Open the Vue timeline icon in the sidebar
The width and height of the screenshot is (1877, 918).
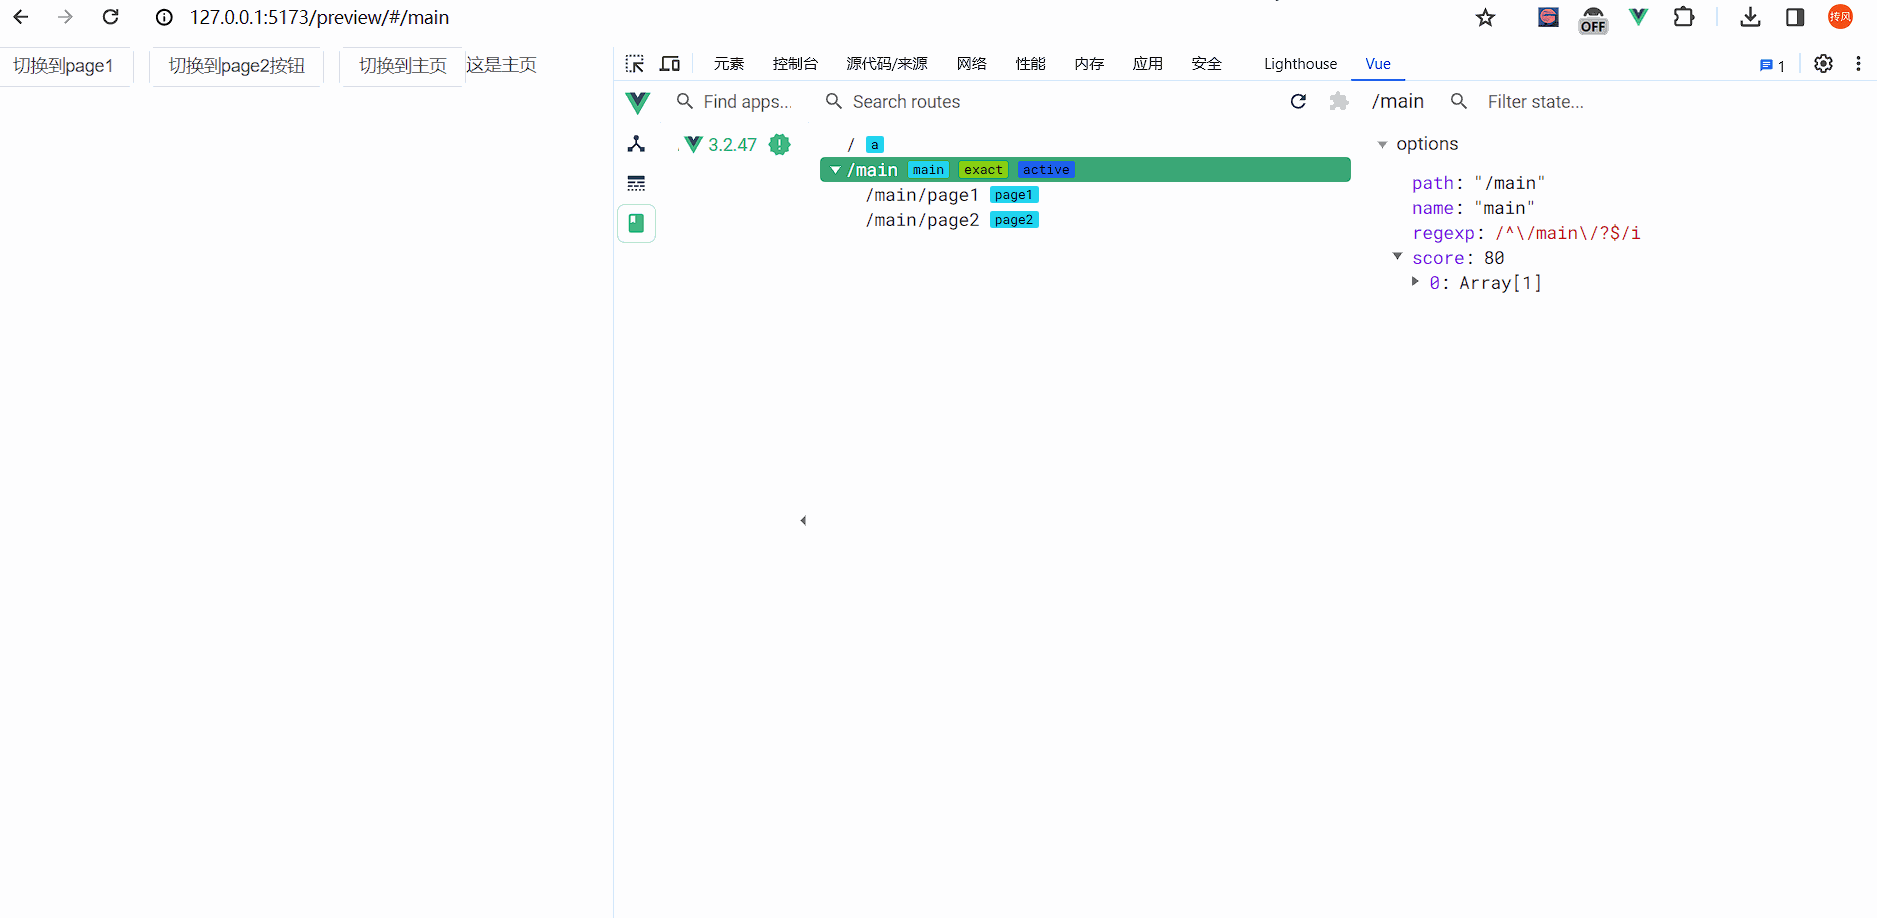[x=636, y=183]
